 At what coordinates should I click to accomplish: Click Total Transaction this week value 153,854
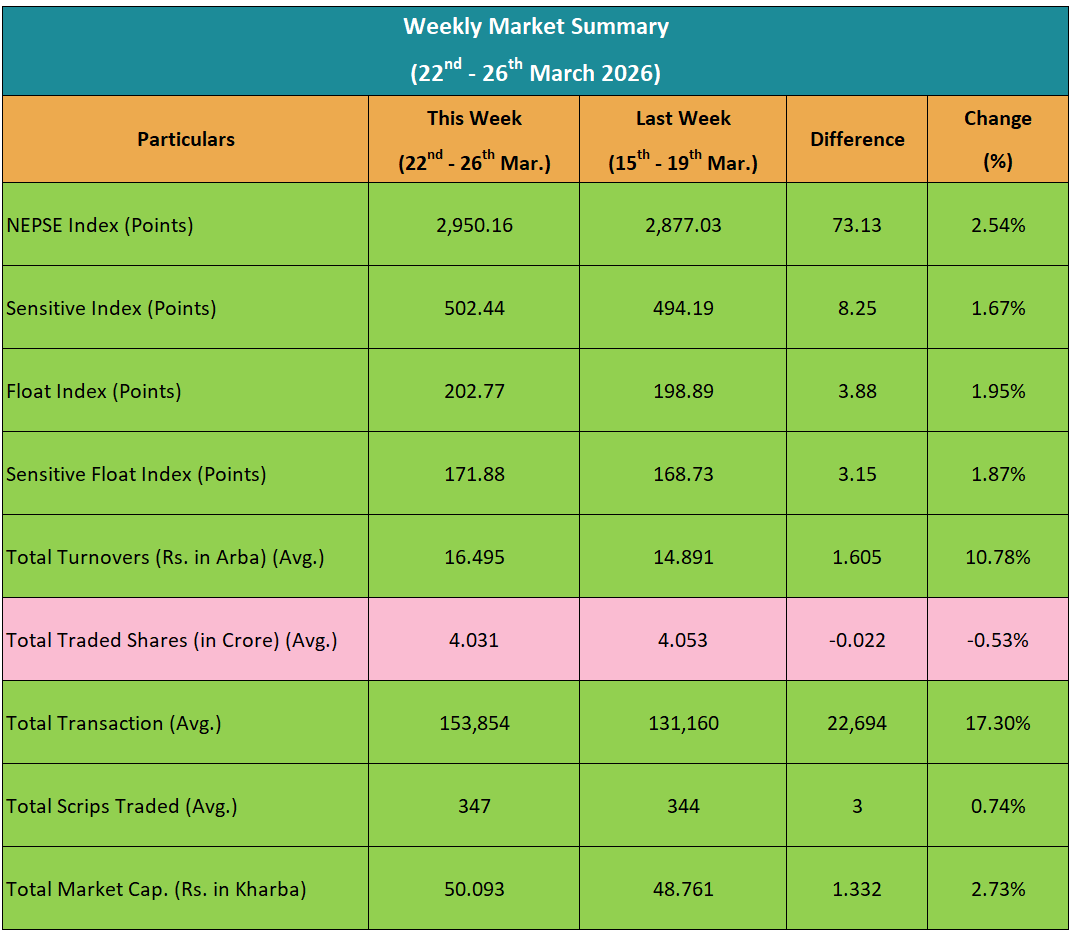(474, 723)
